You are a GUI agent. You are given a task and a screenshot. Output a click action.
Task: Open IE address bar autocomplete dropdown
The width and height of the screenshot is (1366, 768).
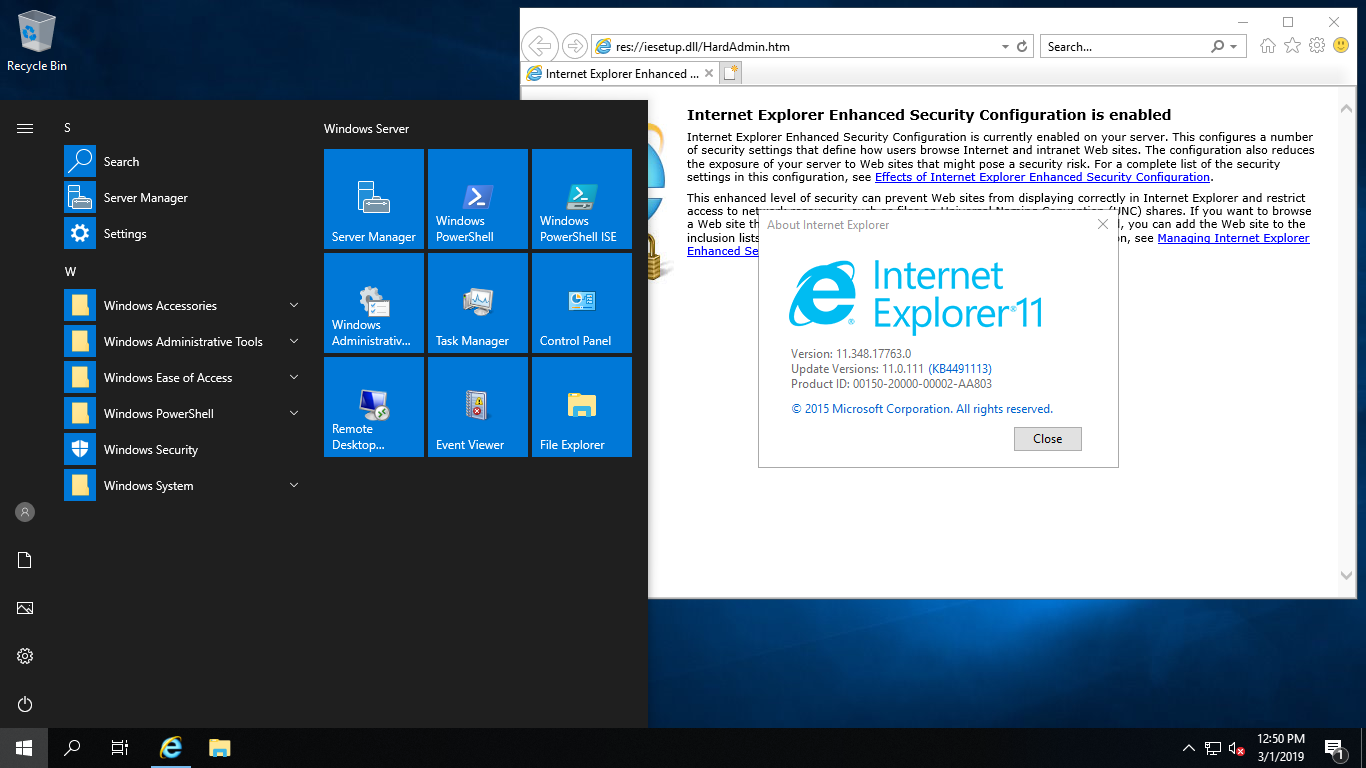coord(1006,47)
